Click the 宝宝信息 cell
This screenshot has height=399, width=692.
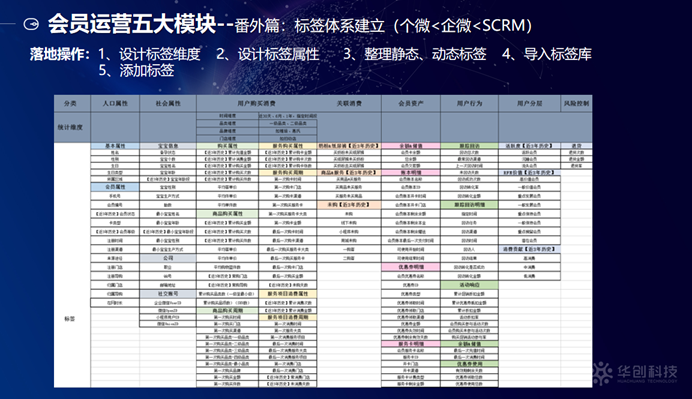coord(168,146)
